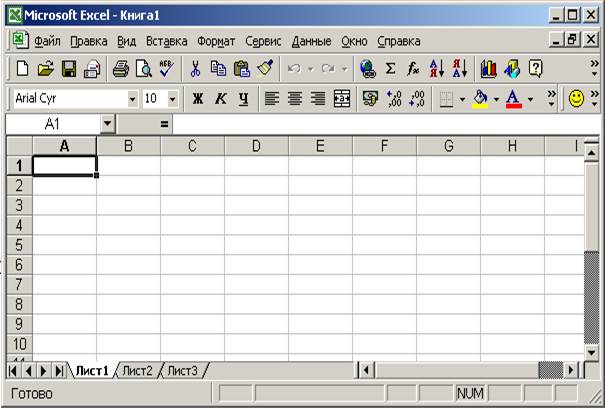Open a file using the Open folder icon
Screen dimensions: 605x409
click(46, 69)
